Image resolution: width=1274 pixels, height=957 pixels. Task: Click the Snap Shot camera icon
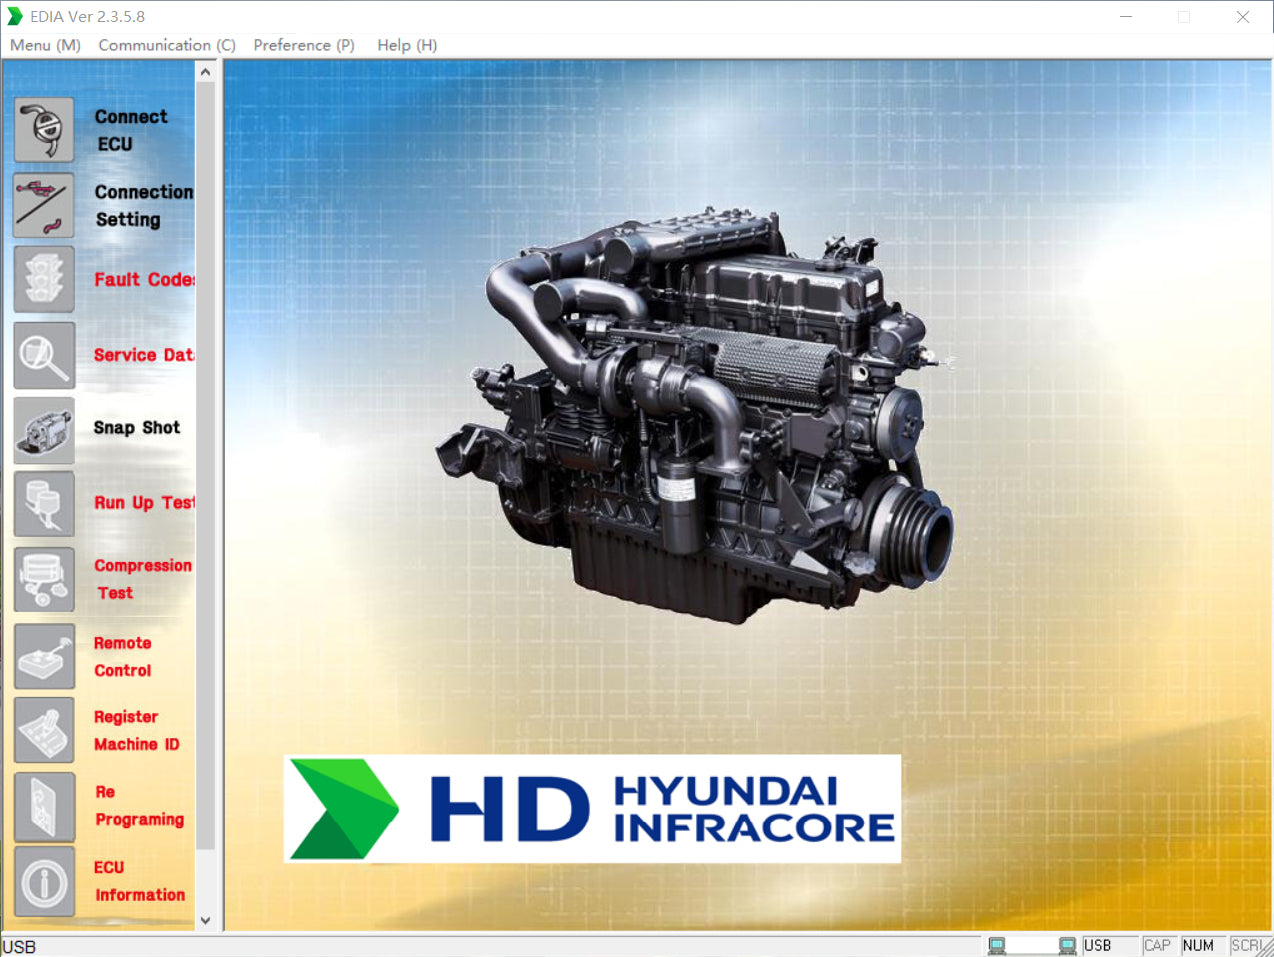tap(44, 430)
